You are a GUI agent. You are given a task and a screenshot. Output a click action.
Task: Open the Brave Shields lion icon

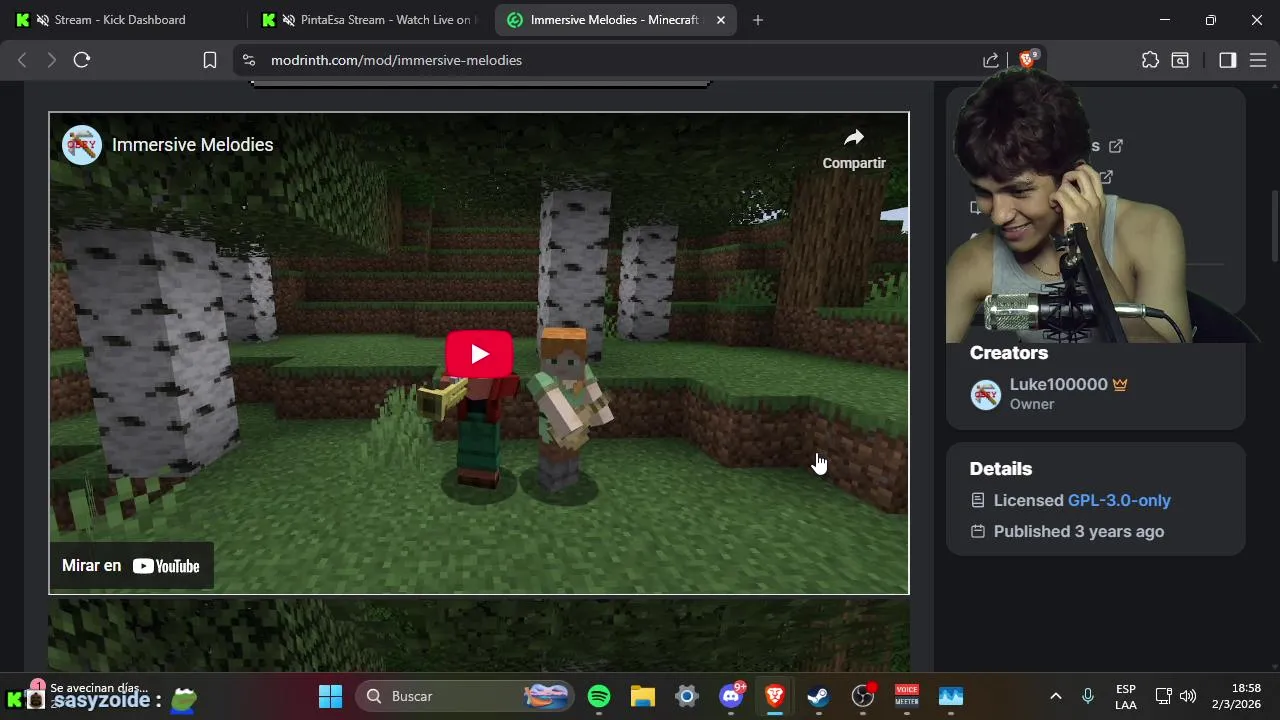point(1026,60)
